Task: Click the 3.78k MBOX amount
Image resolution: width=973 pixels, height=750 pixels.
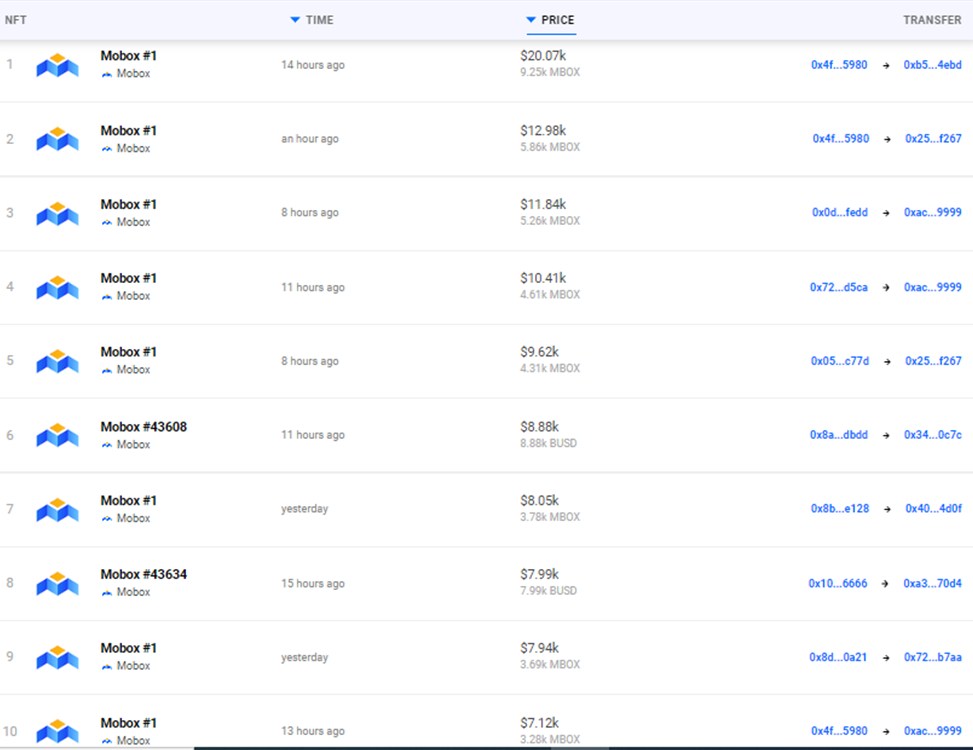Action: (550, 517)
